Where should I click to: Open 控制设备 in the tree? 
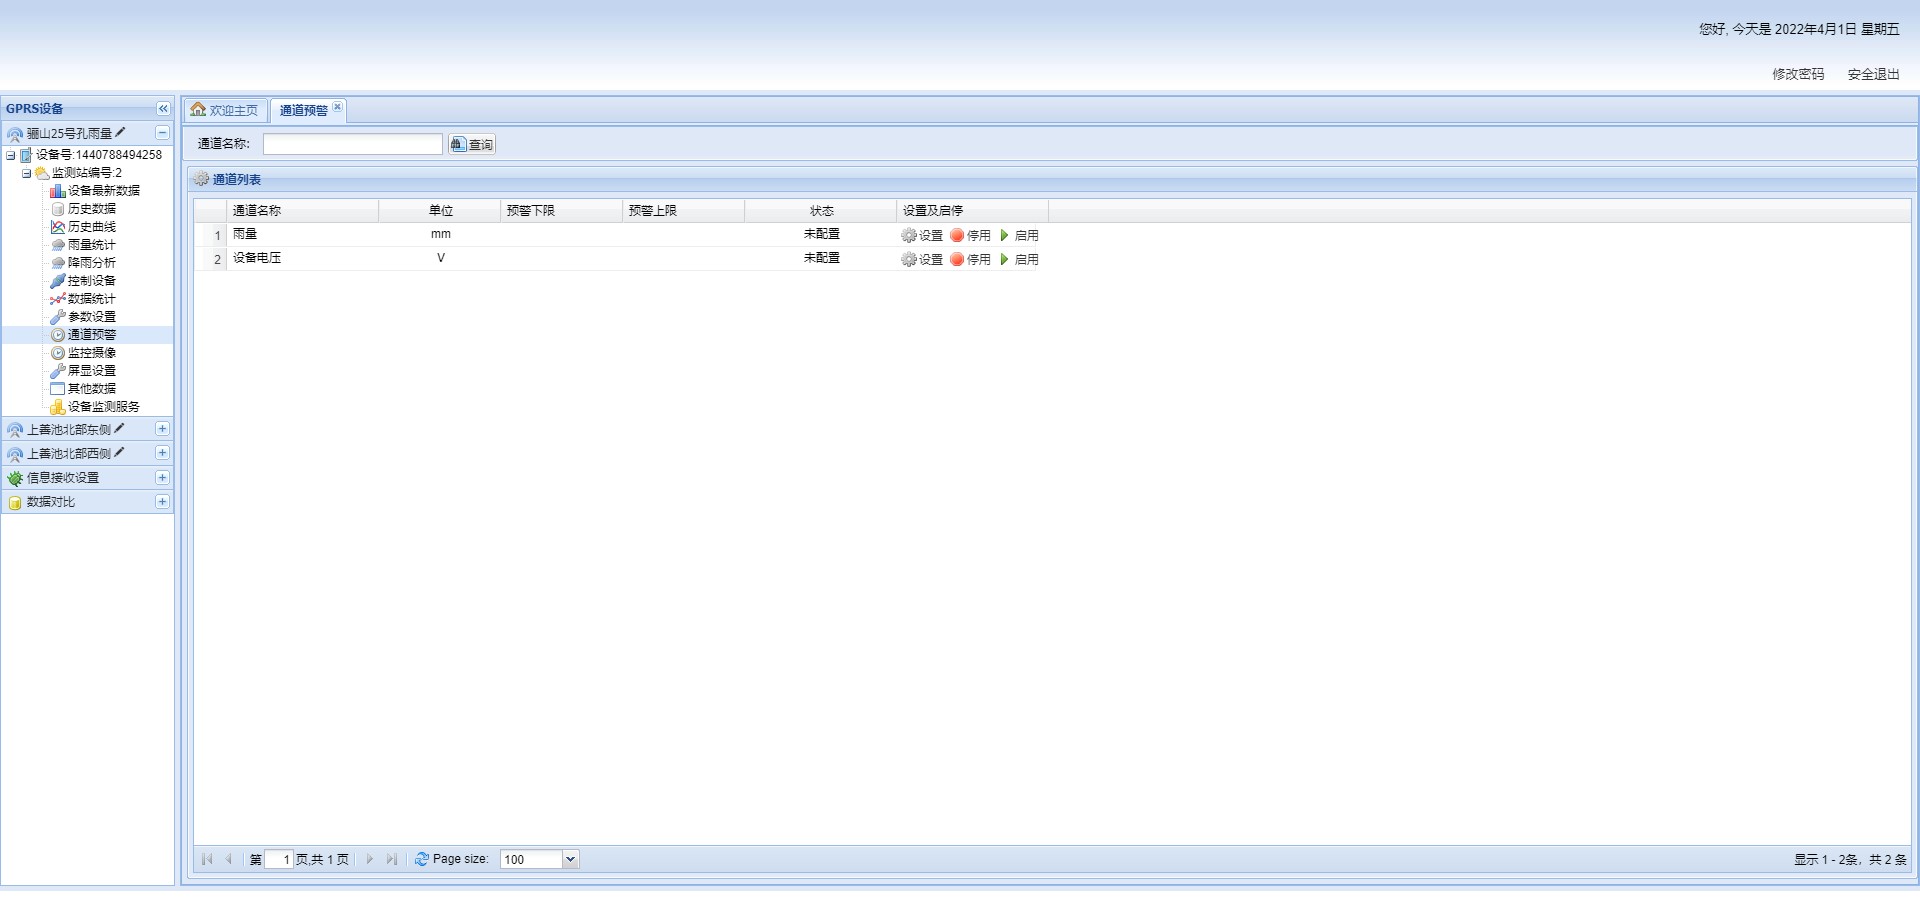[91, 281]
